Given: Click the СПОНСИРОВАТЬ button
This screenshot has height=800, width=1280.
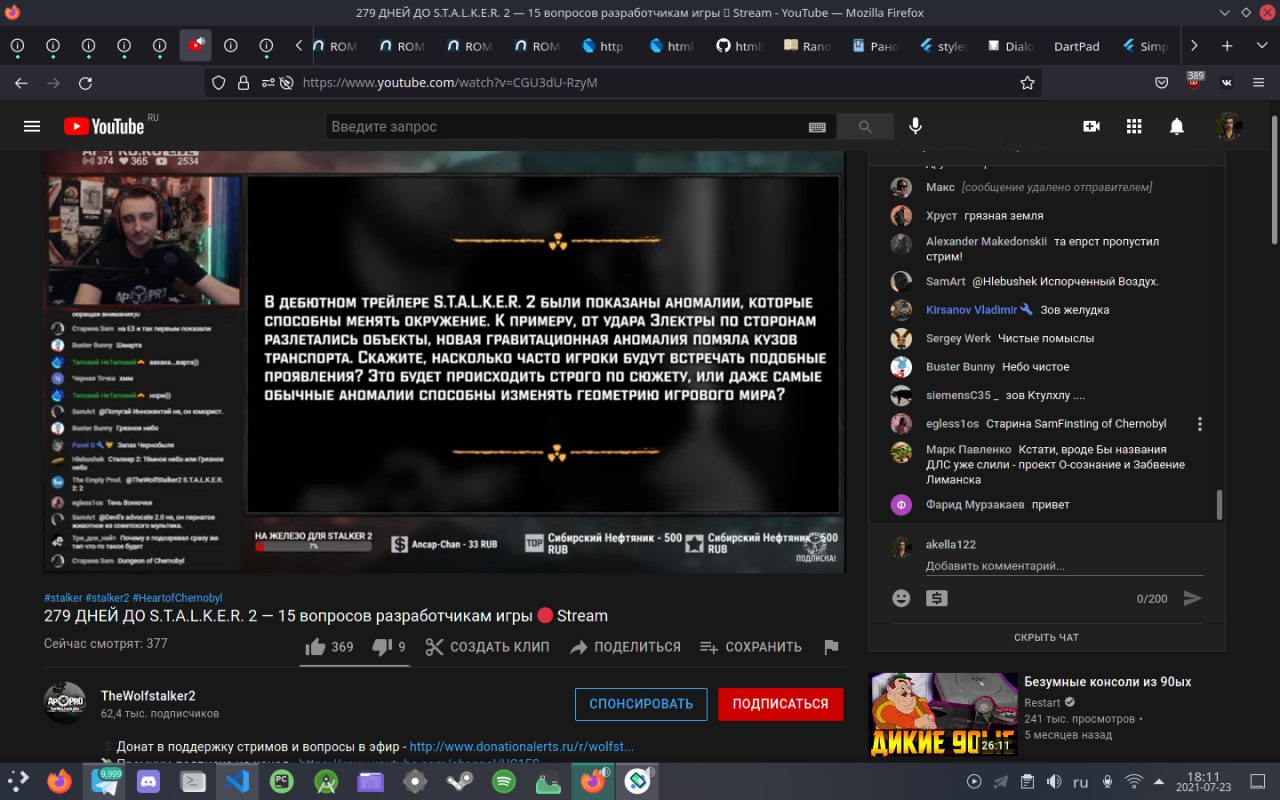Looking at the screenshot, I should (641, 704).
